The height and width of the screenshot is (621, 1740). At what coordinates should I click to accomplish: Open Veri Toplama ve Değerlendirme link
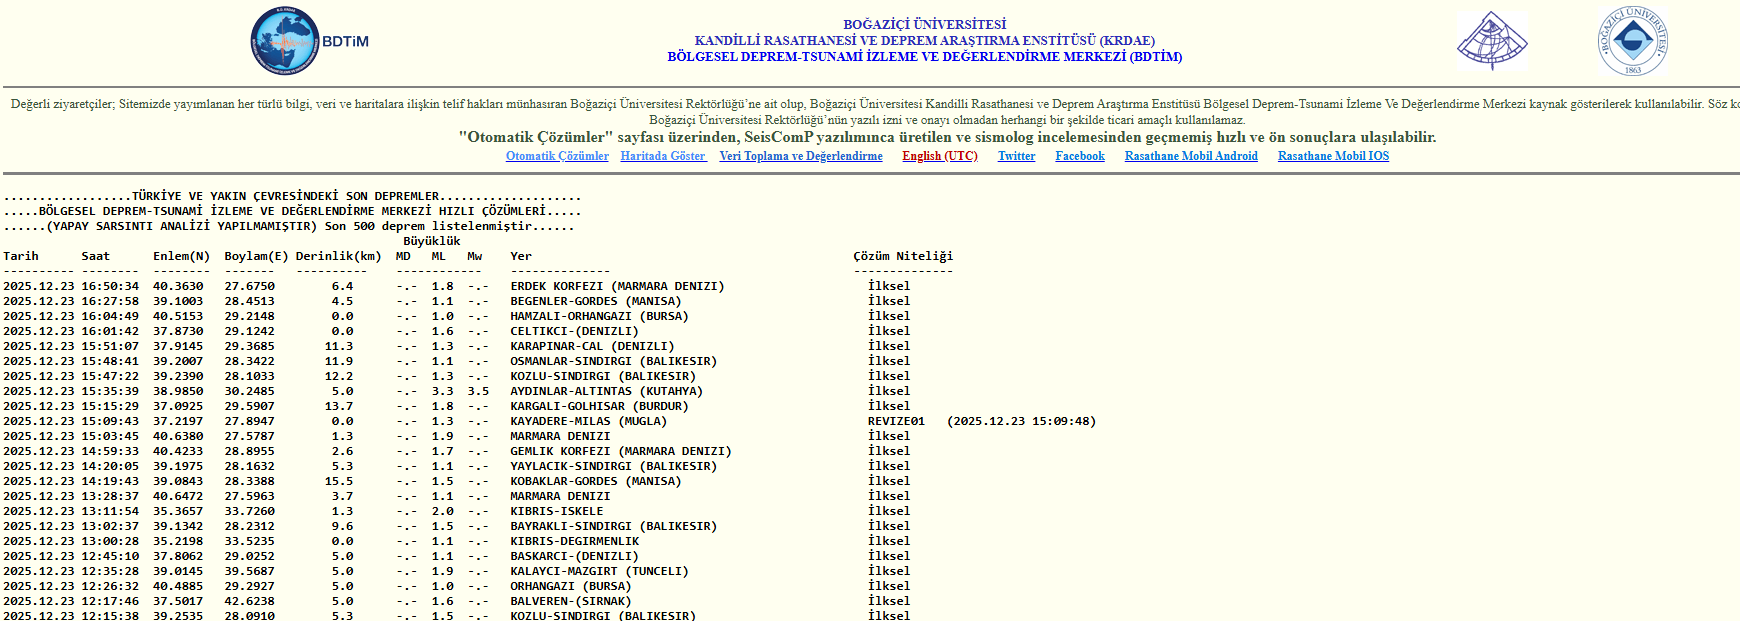coord(801,156)
